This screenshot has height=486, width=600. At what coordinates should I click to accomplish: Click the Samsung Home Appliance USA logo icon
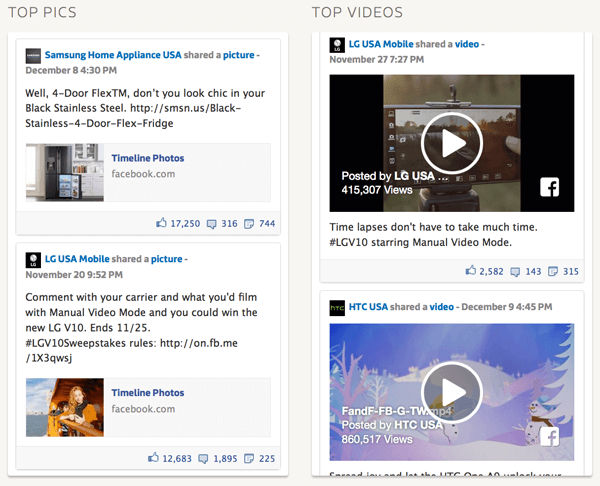pyautogui.click(x=33, y=55)
